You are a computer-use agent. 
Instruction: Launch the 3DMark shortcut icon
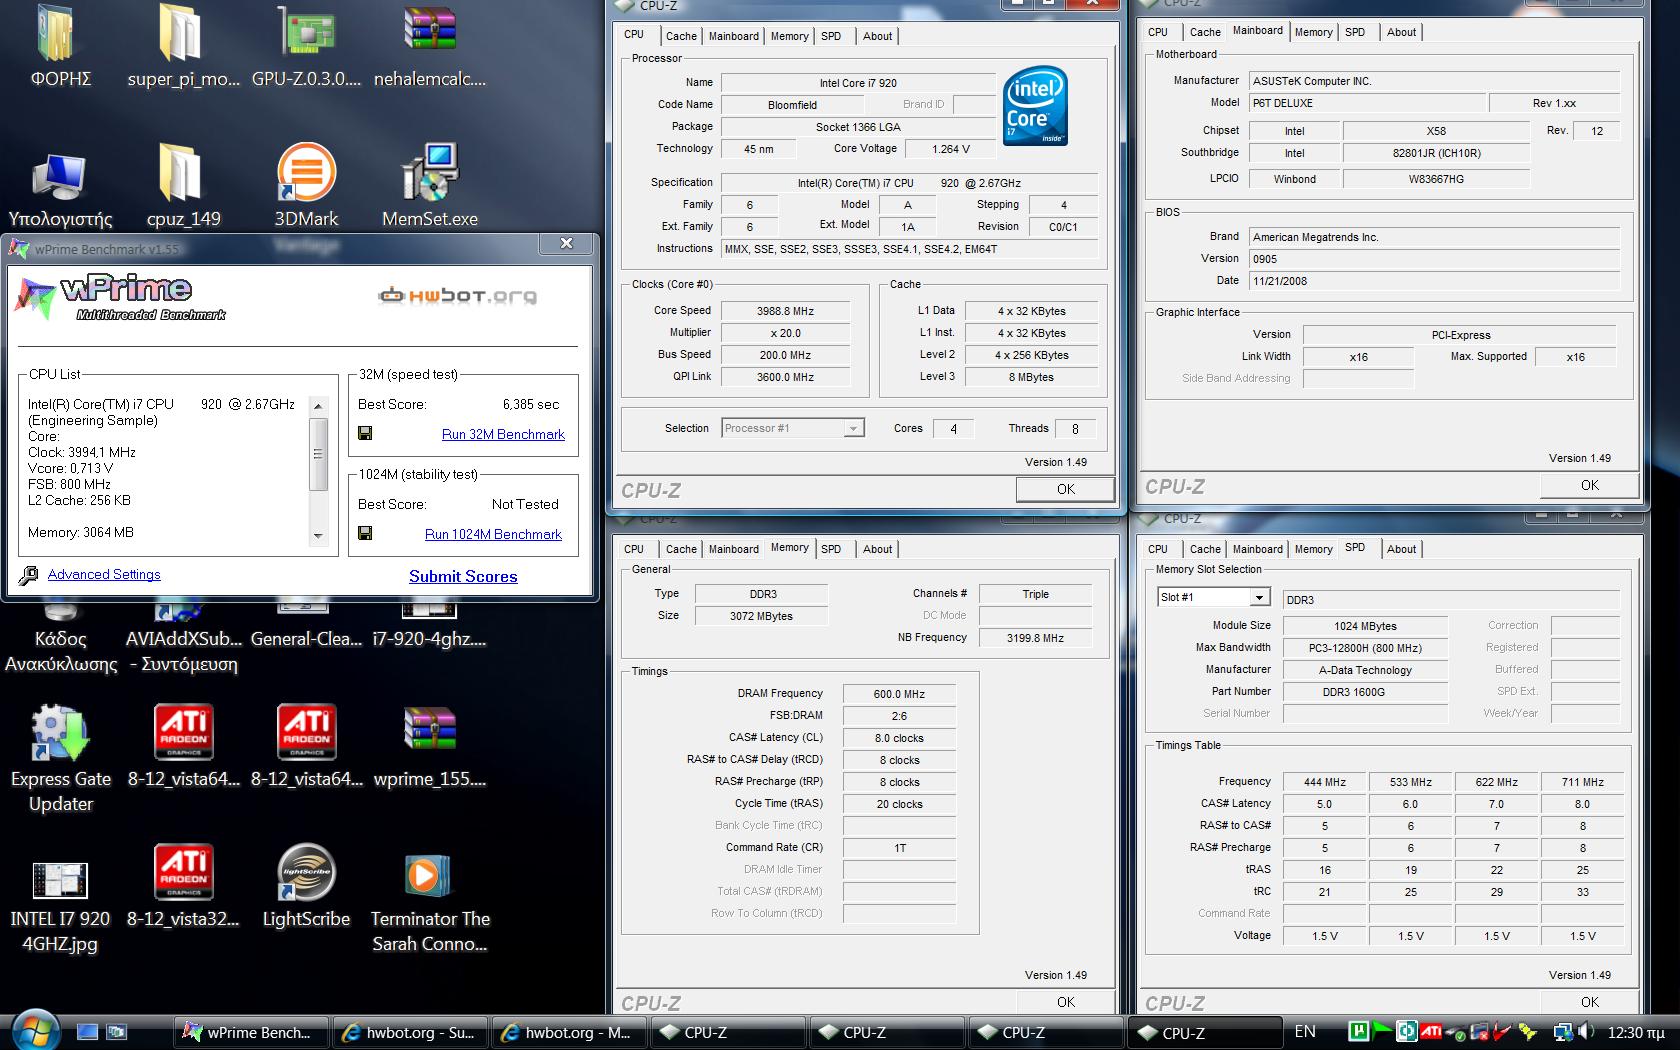point(306,172)
